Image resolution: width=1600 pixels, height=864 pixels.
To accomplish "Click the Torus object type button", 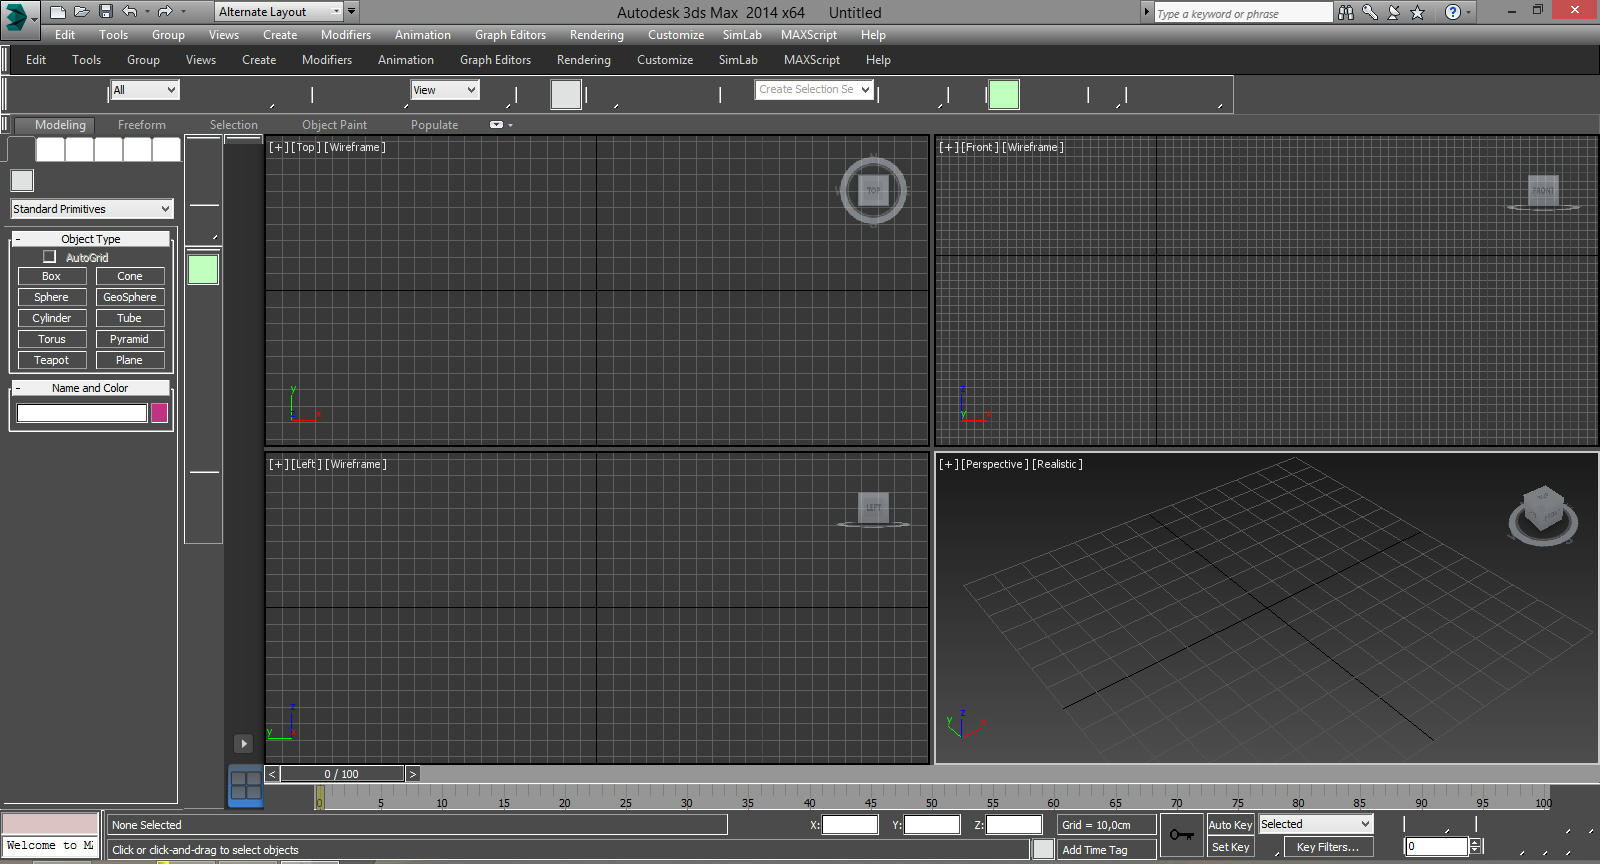I will click(52, 339).
